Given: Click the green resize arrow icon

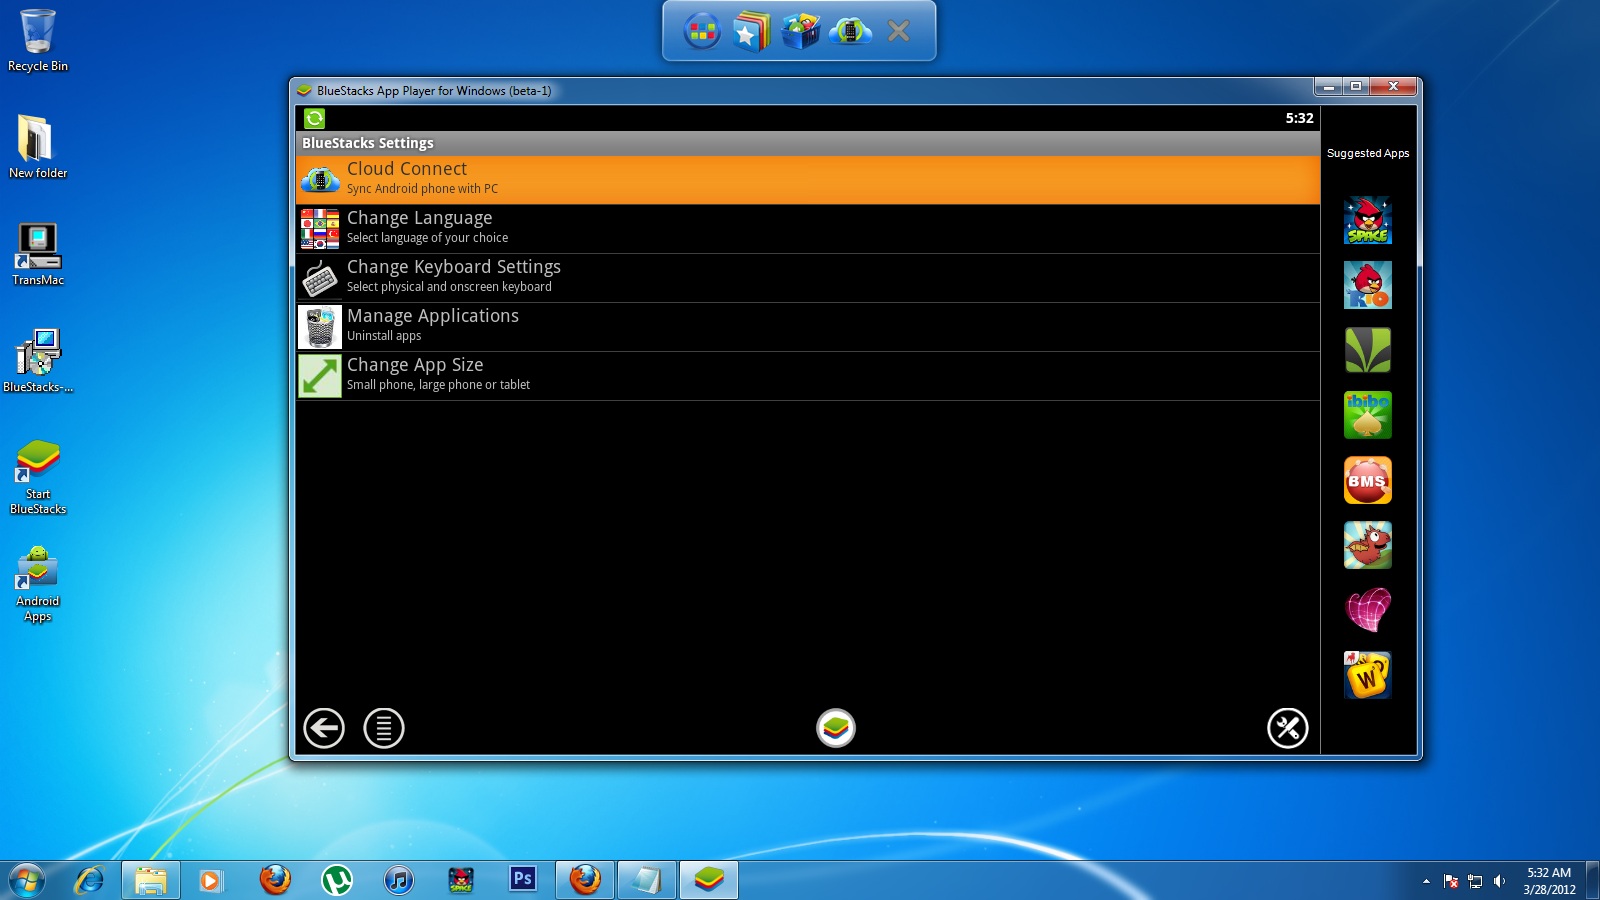Looking at the screenshot, I should pos(320,376).
